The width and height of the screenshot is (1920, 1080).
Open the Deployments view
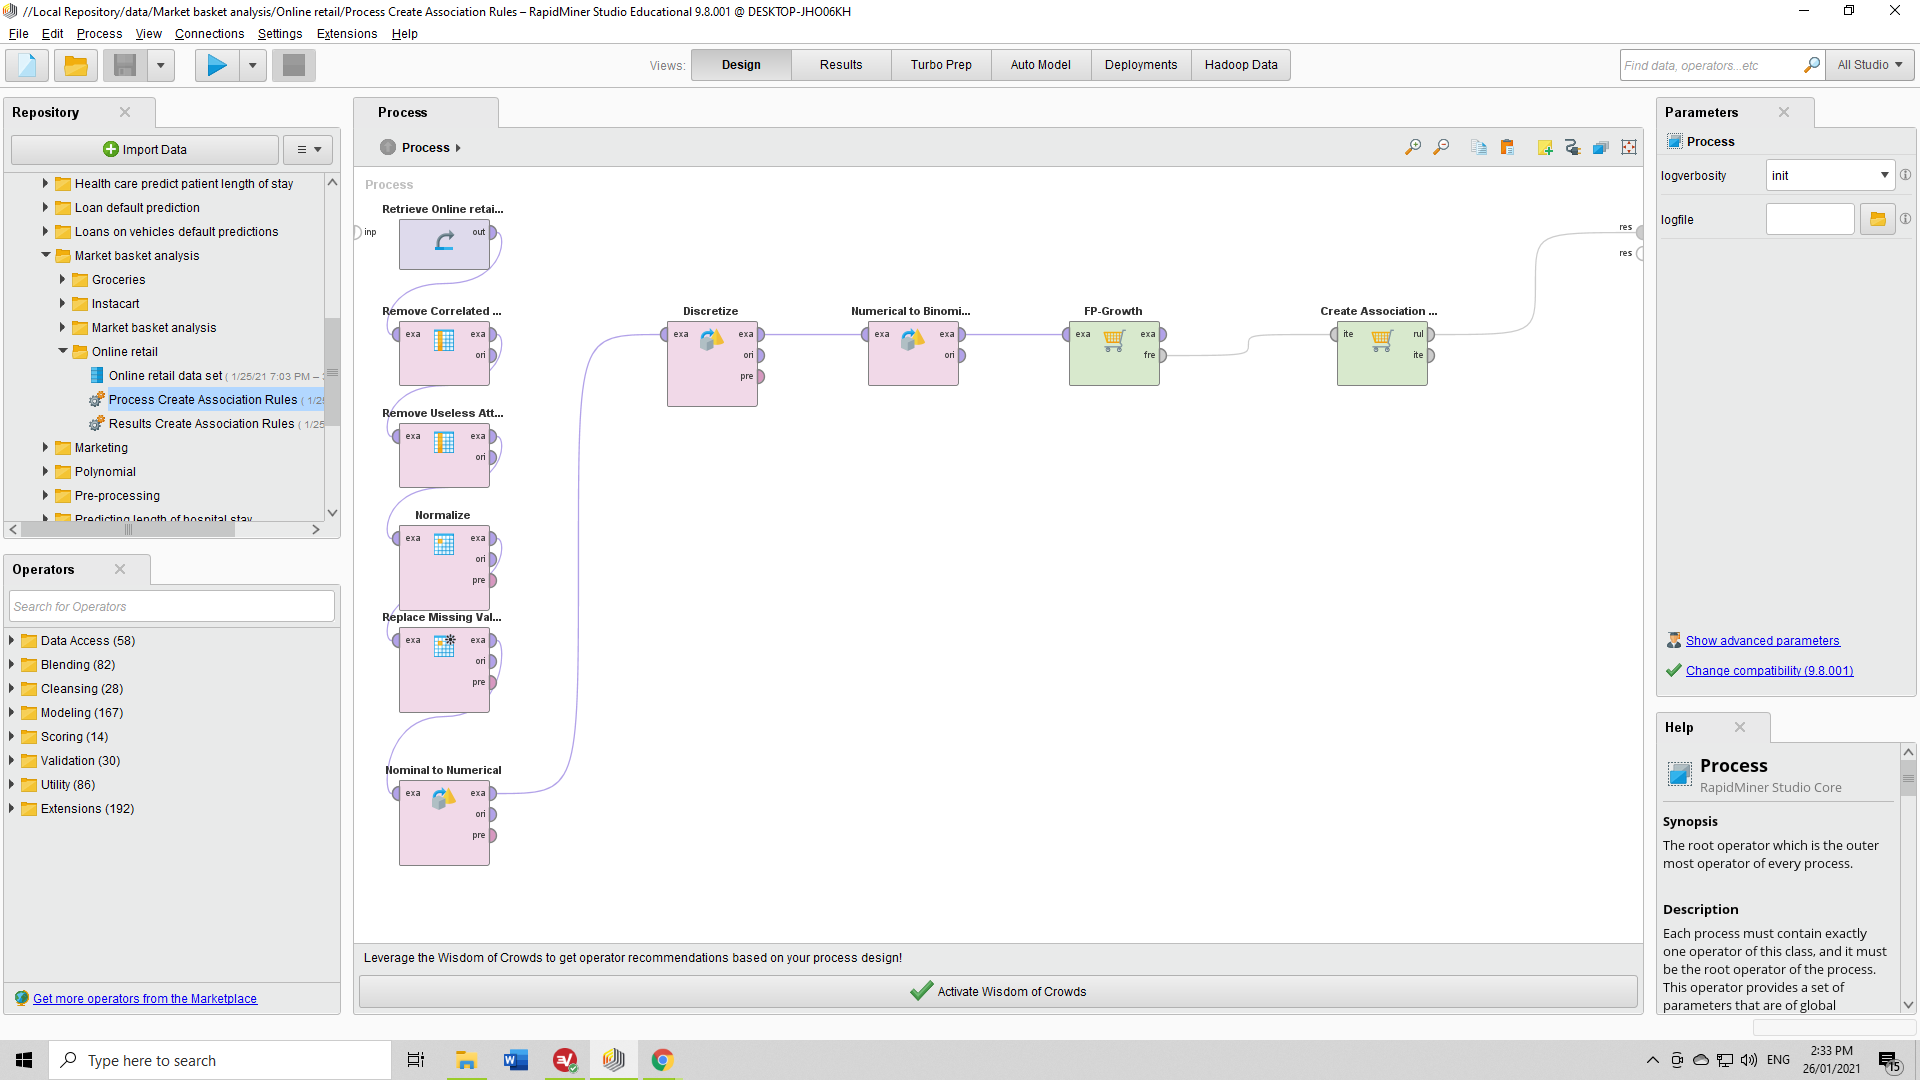point(1141,65)
